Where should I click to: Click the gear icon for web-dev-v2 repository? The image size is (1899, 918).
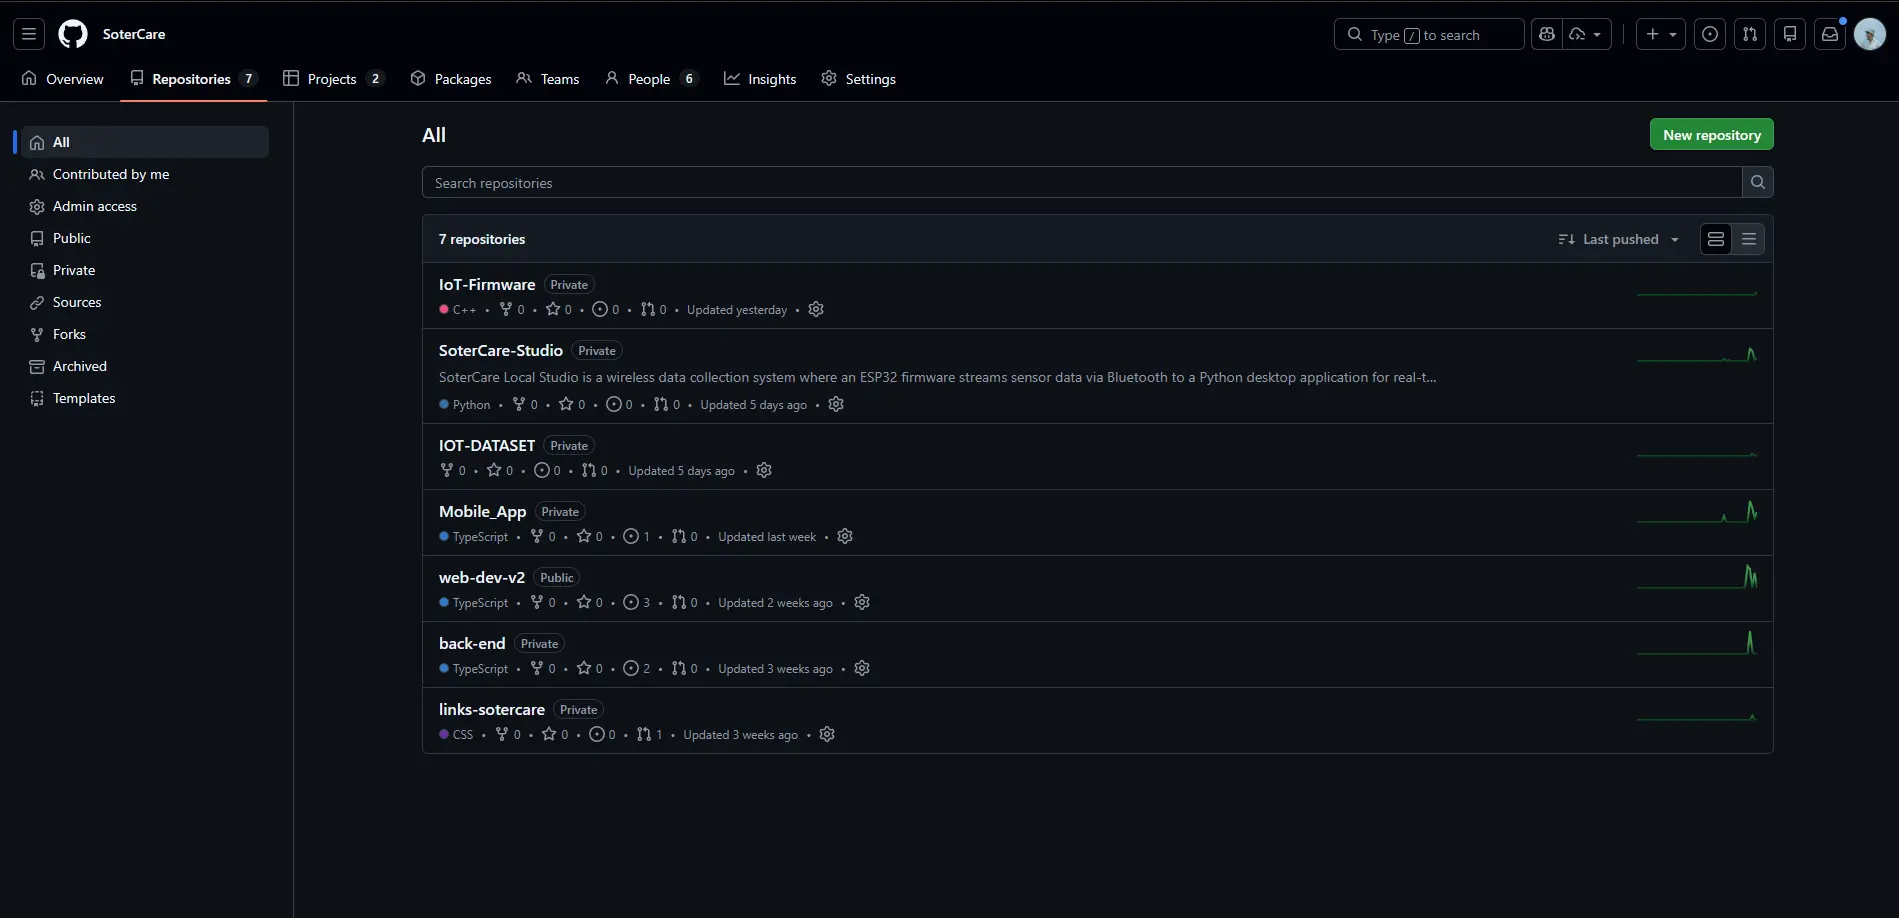tap(862, 602)
